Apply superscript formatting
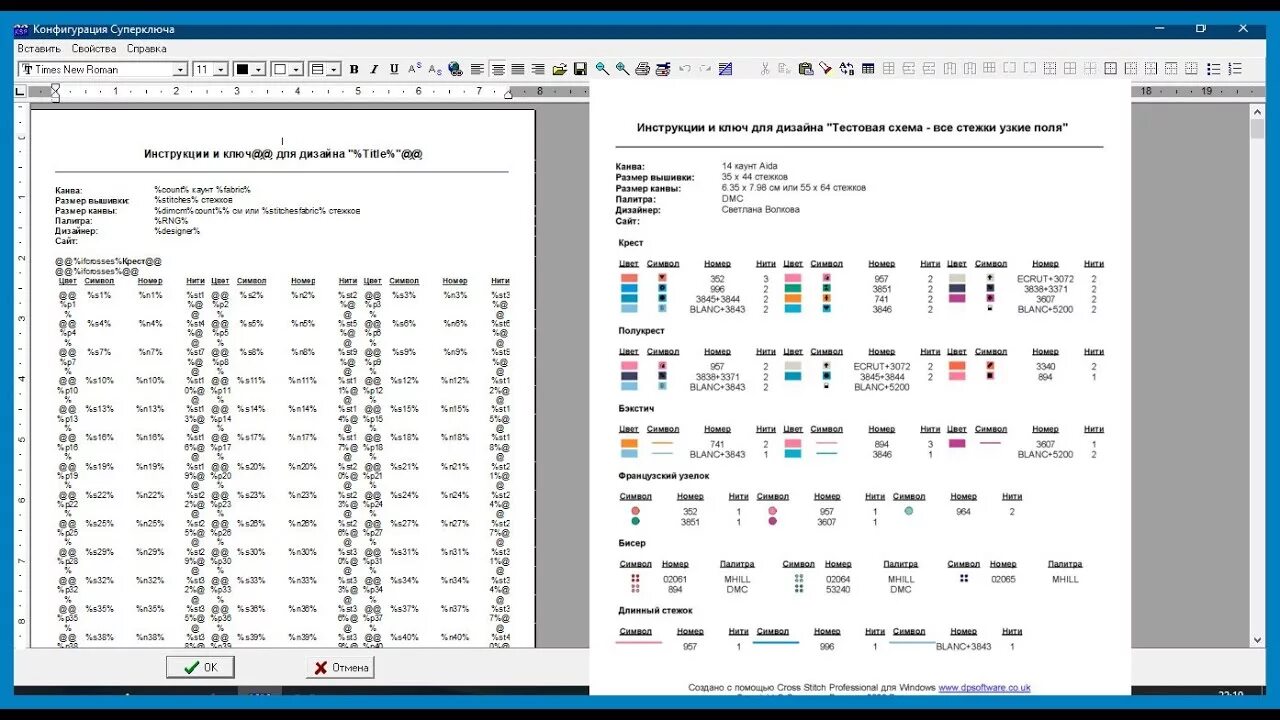Image resolution: width=1280 pixels, height=720 pixels. pyautogui.click(x=415, y=69)
